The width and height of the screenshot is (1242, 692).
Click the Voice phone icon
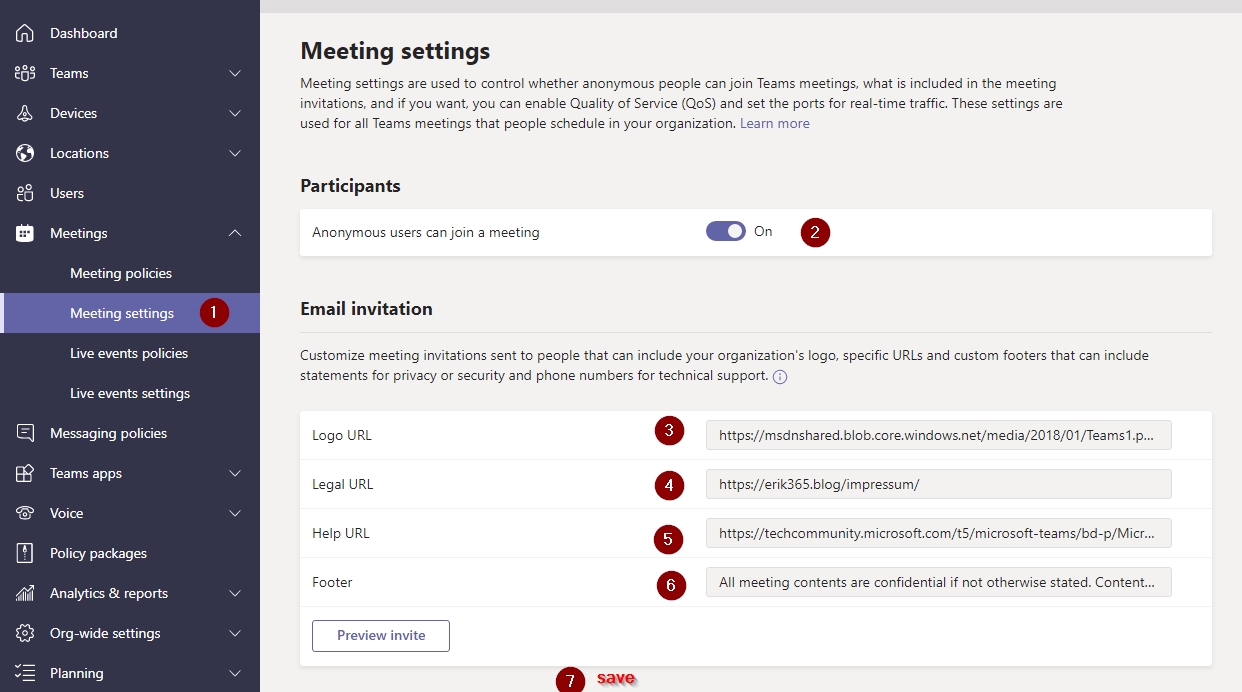(25, 513)
